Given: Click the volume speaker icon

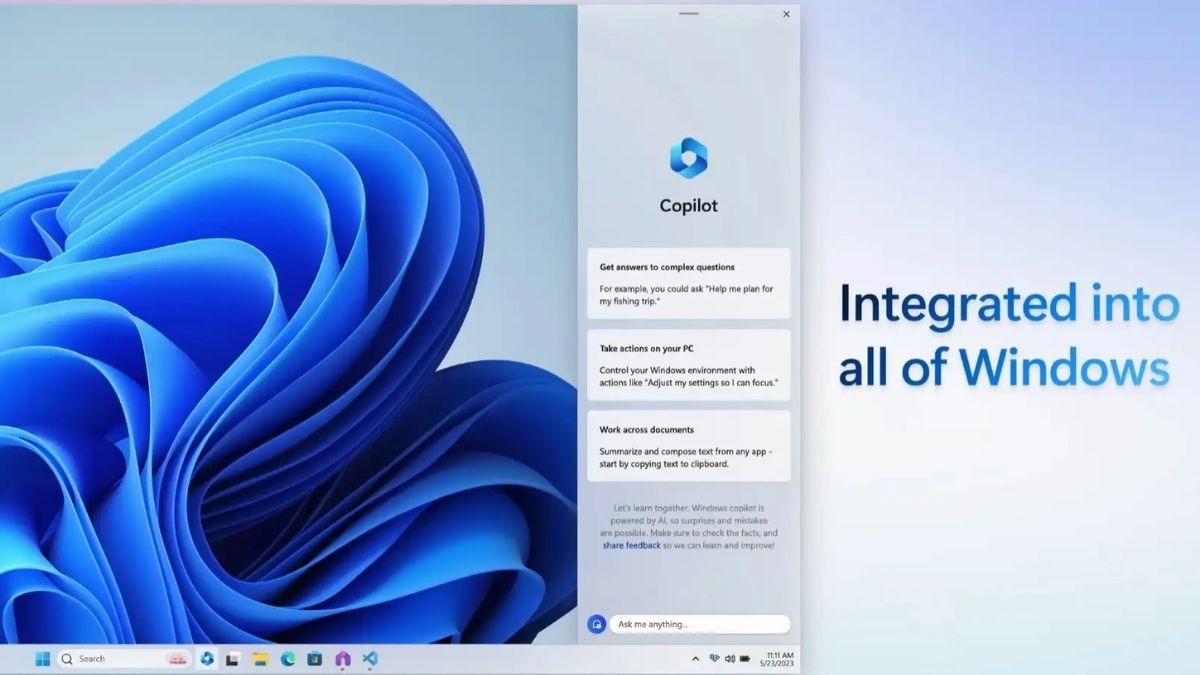Looking at the screenshot, I should (x=730, y=659).
